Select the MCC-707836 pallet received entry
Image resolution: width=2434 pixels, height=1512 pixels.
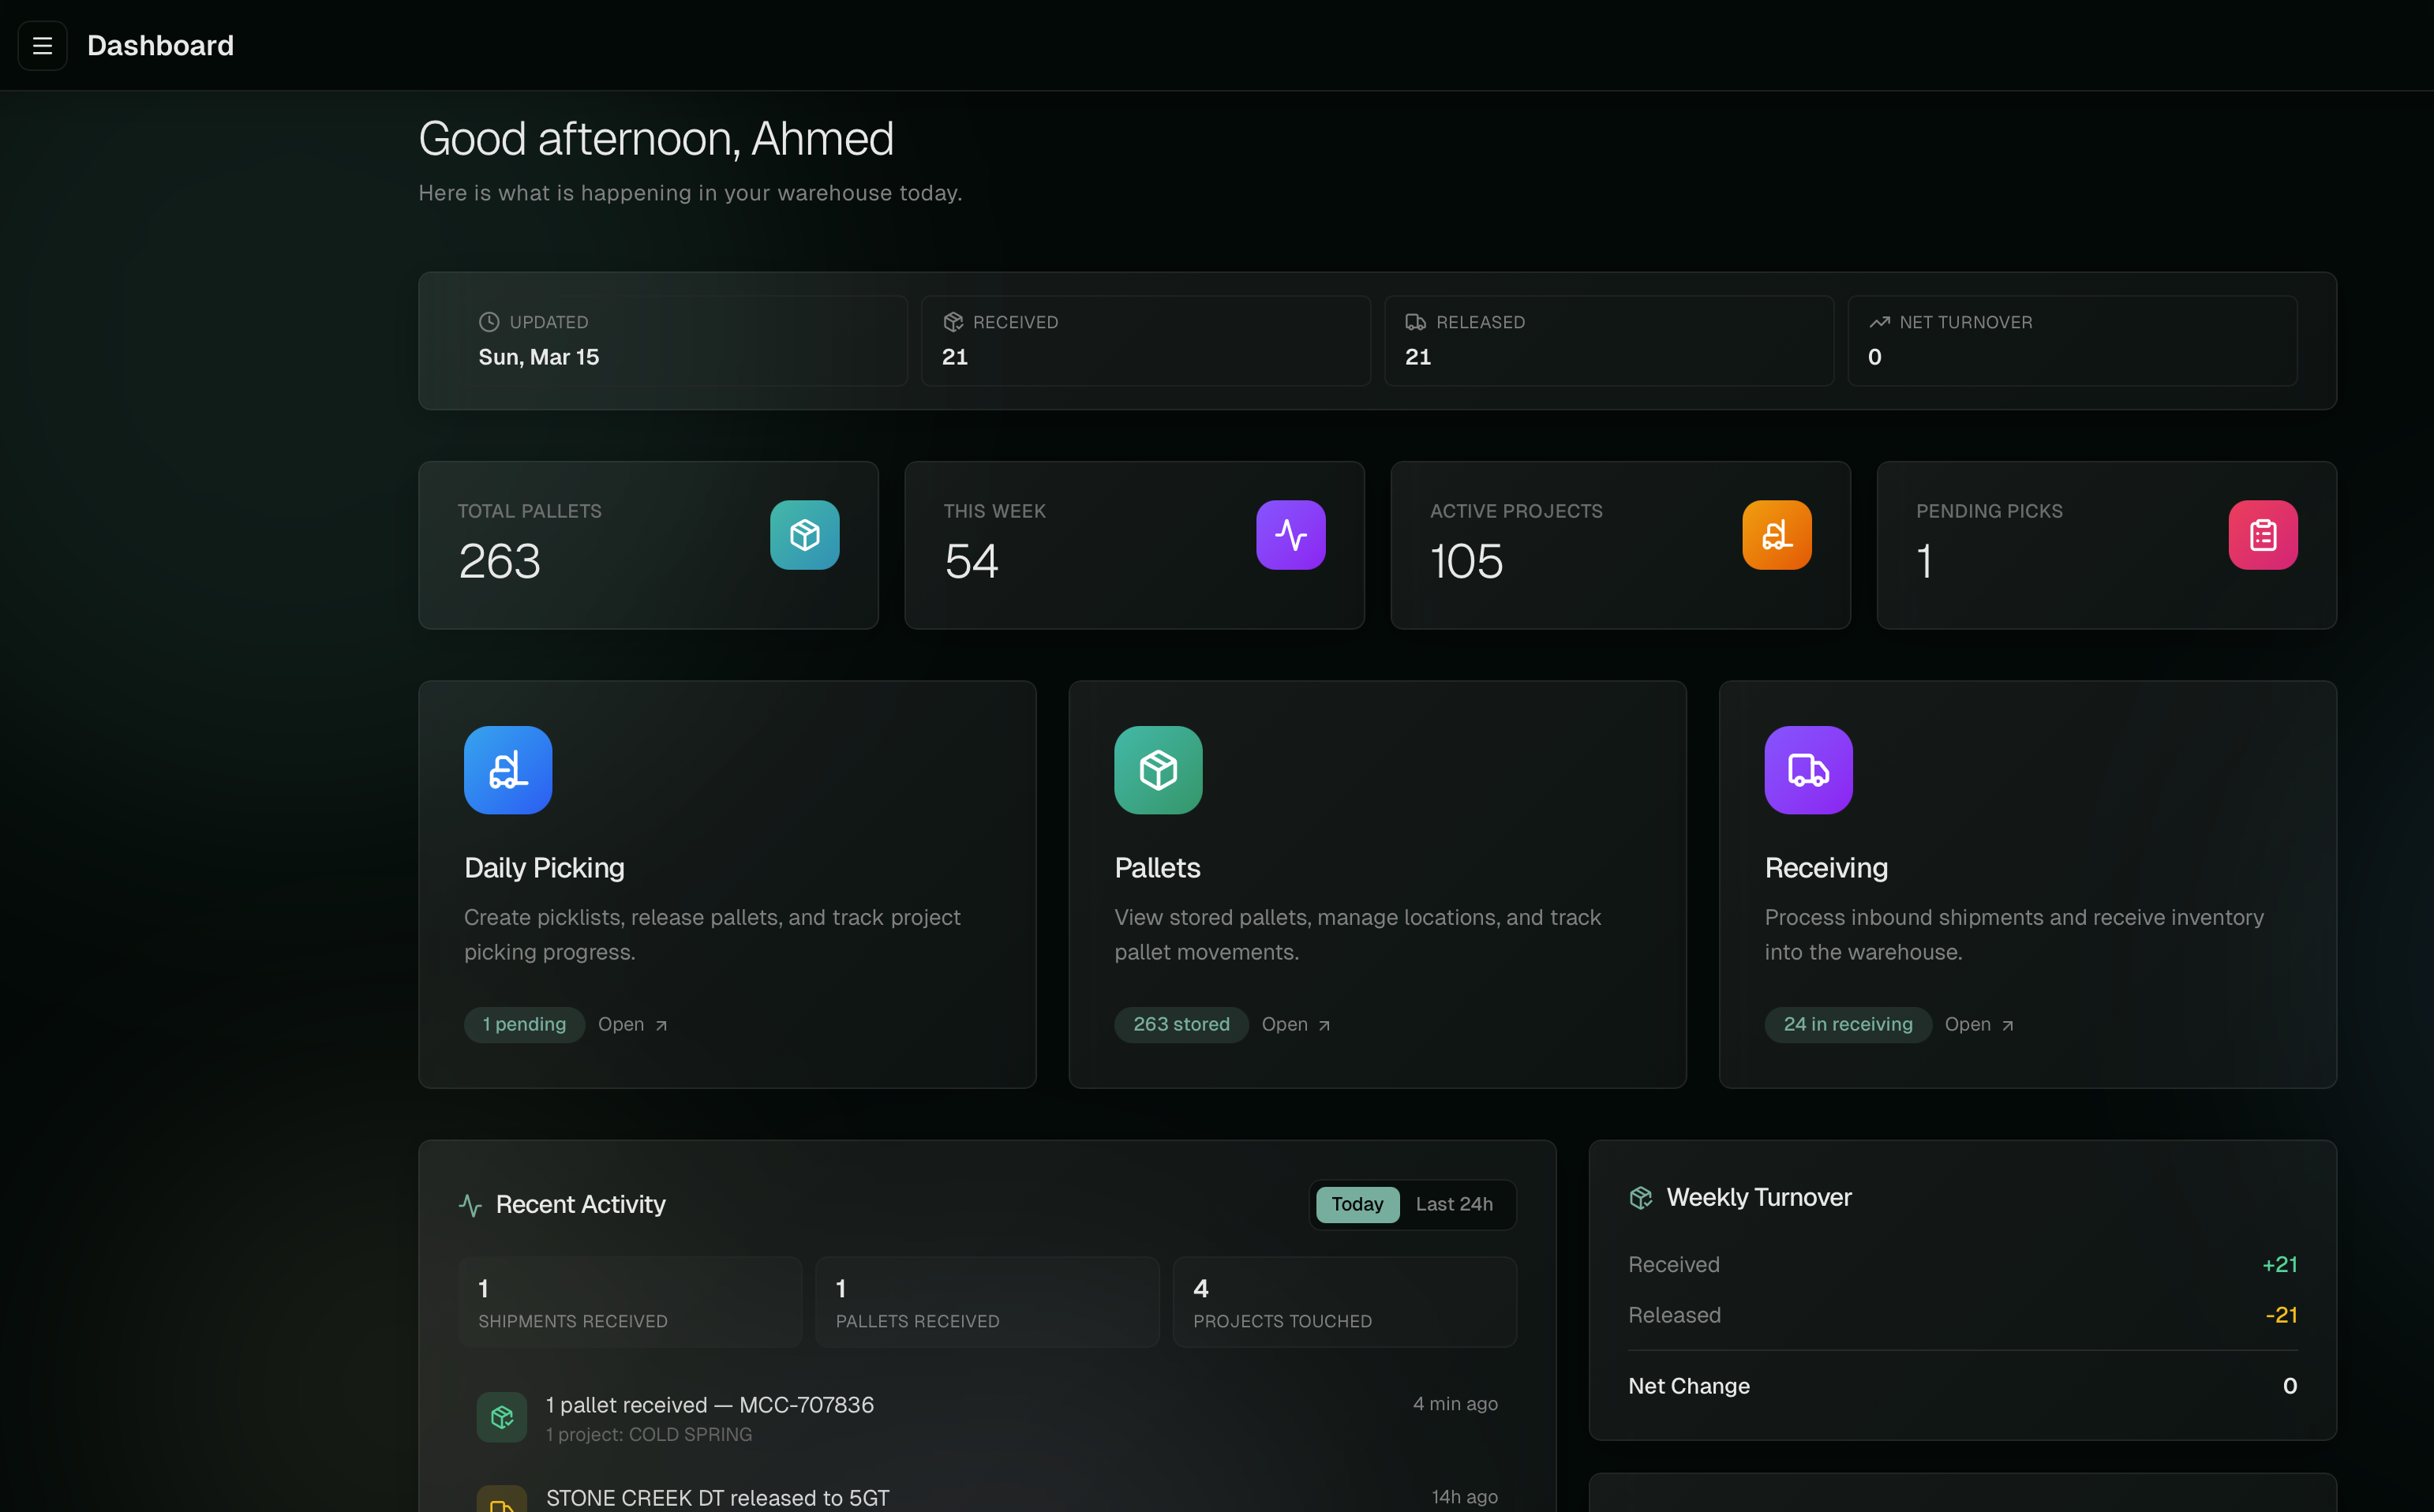tap(709, 1405)
